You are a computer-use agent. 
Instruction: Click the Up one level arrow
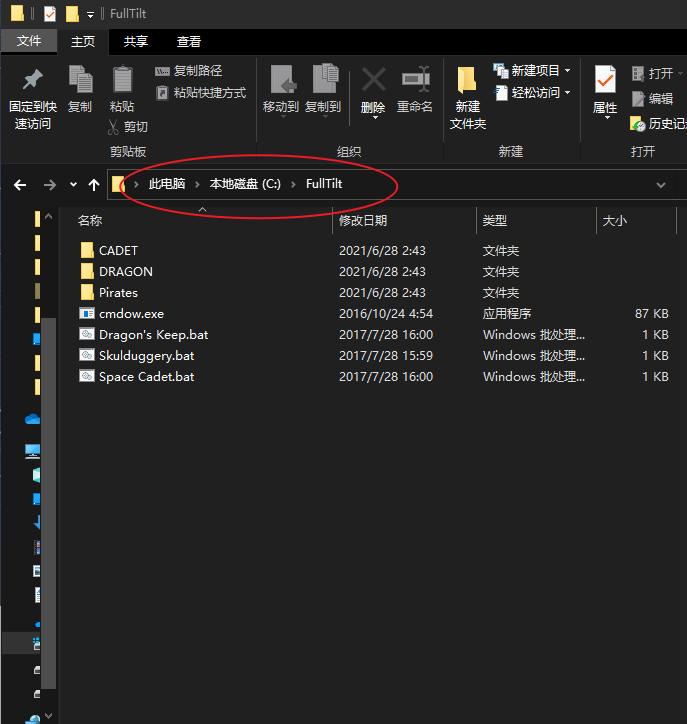[94, 185]
